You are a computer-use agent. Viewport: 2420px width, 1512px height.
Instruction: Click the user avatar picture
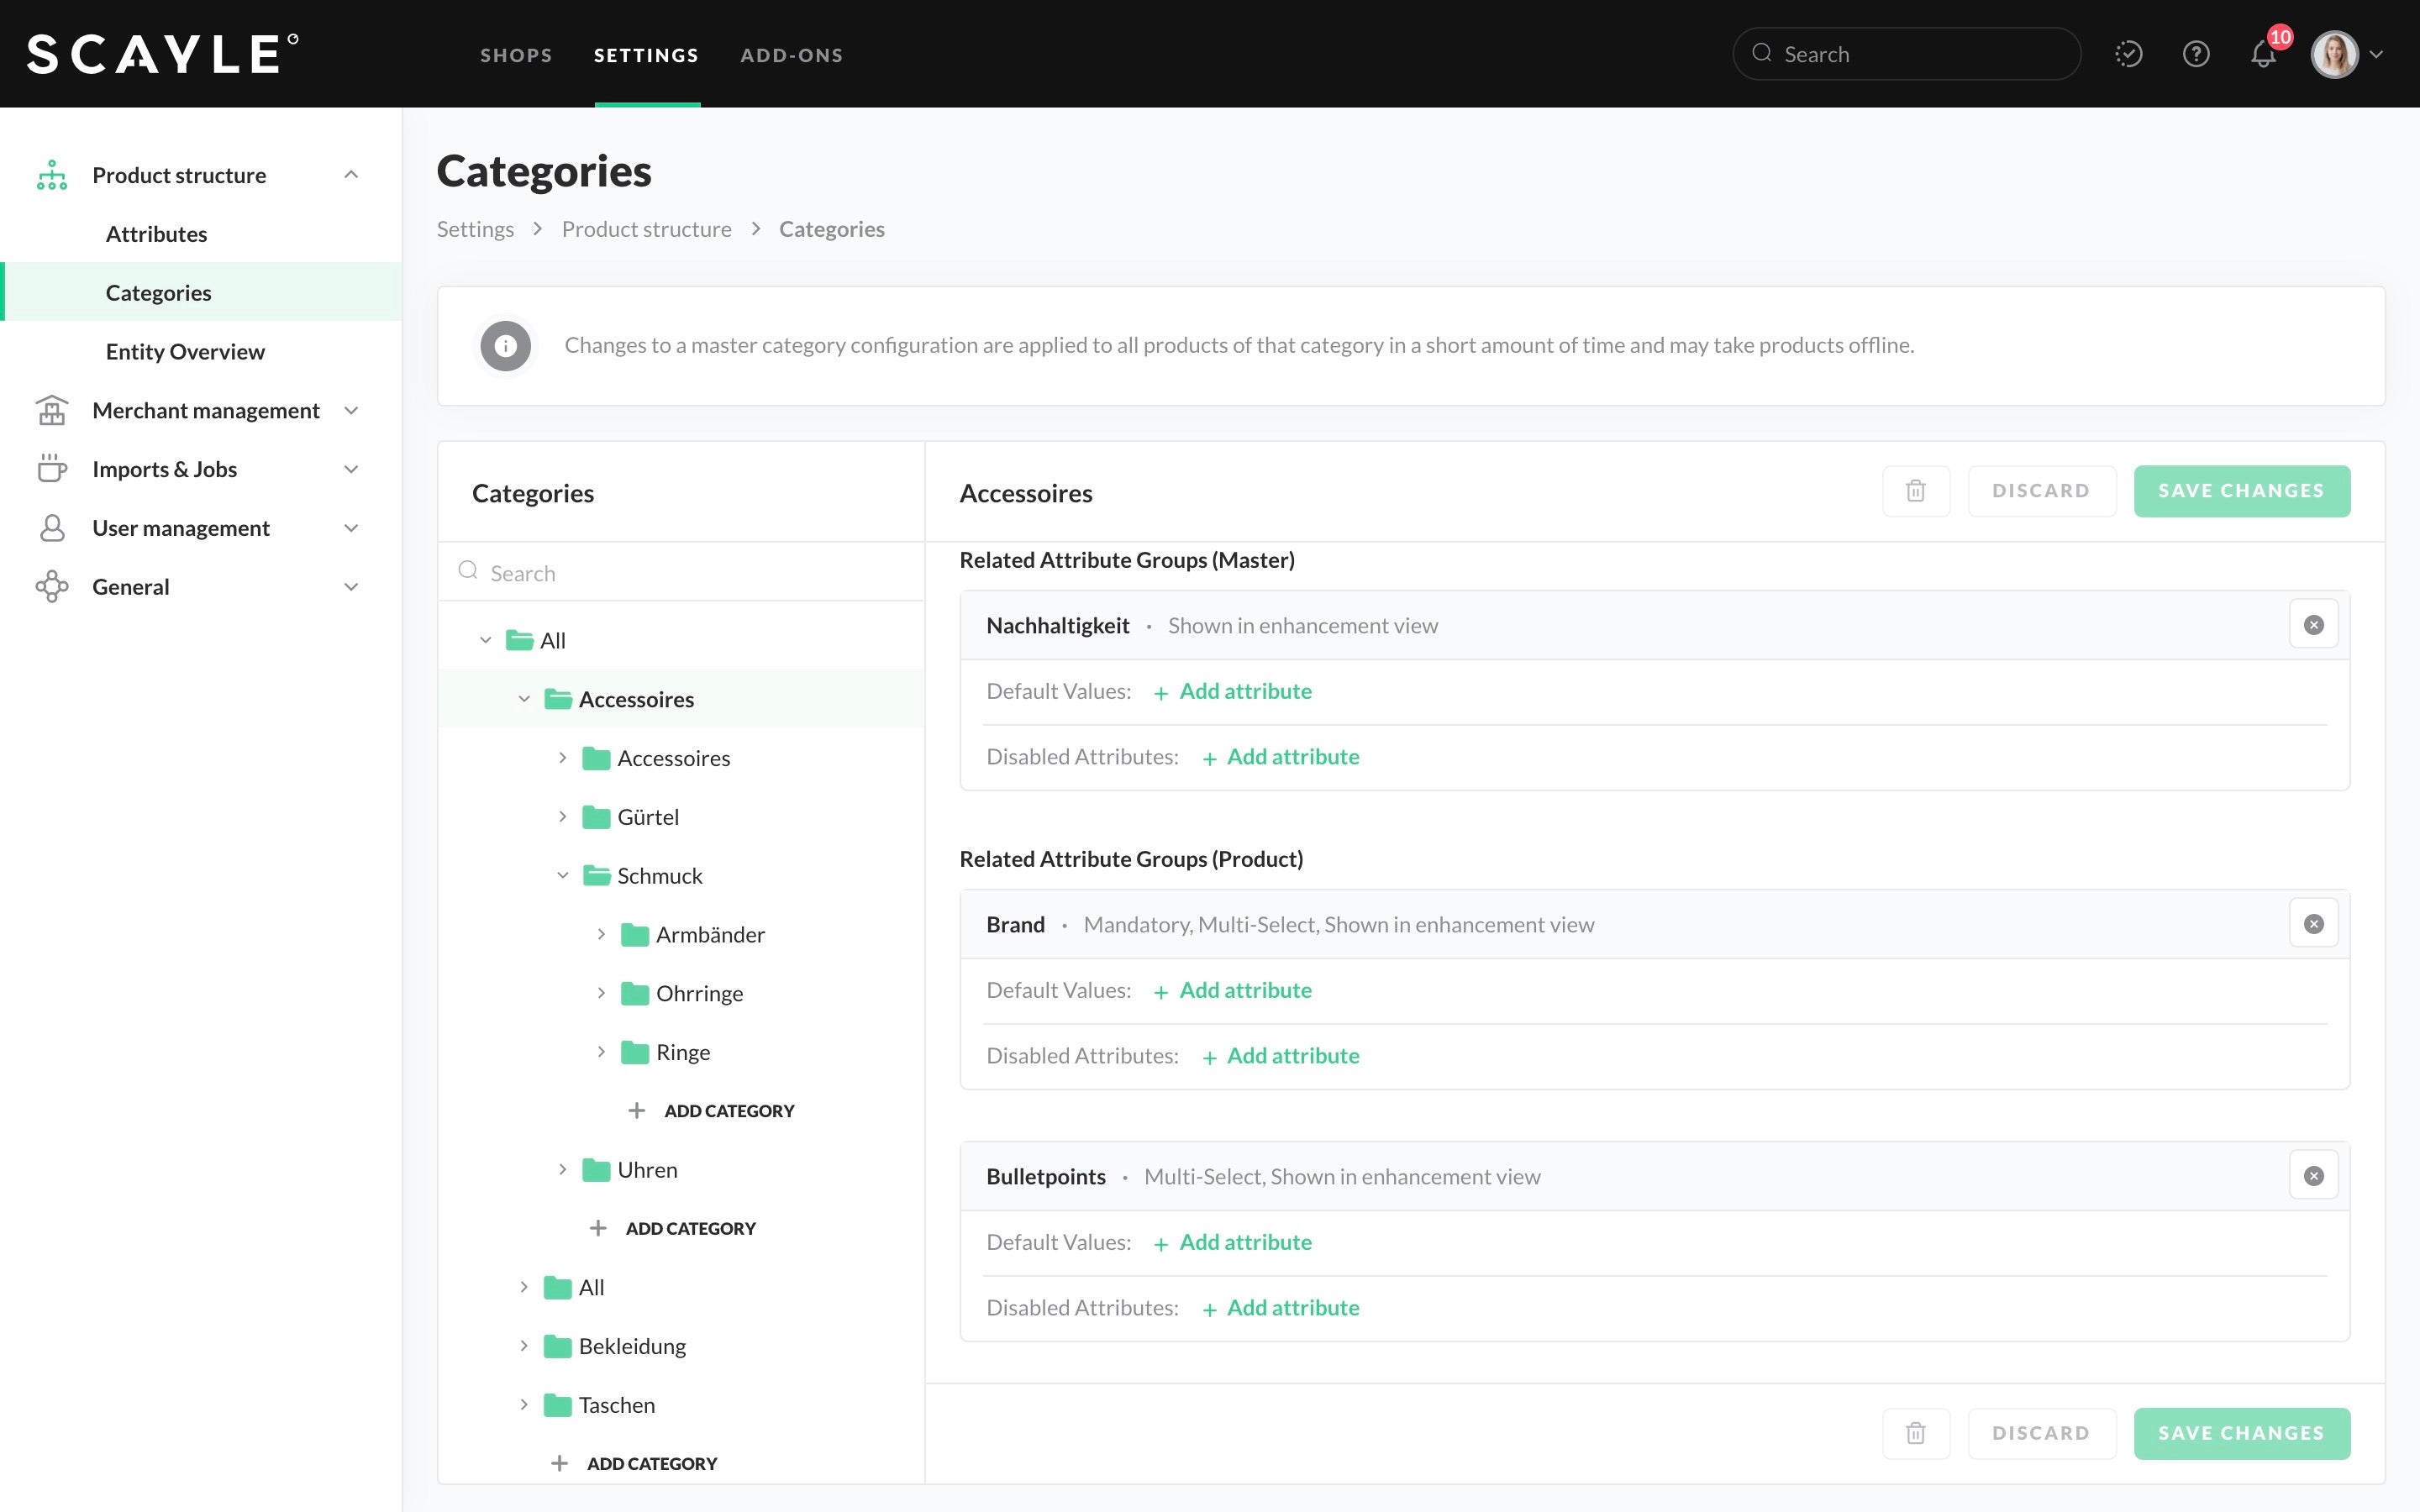pyautogui.click(x=2334, y=54)
